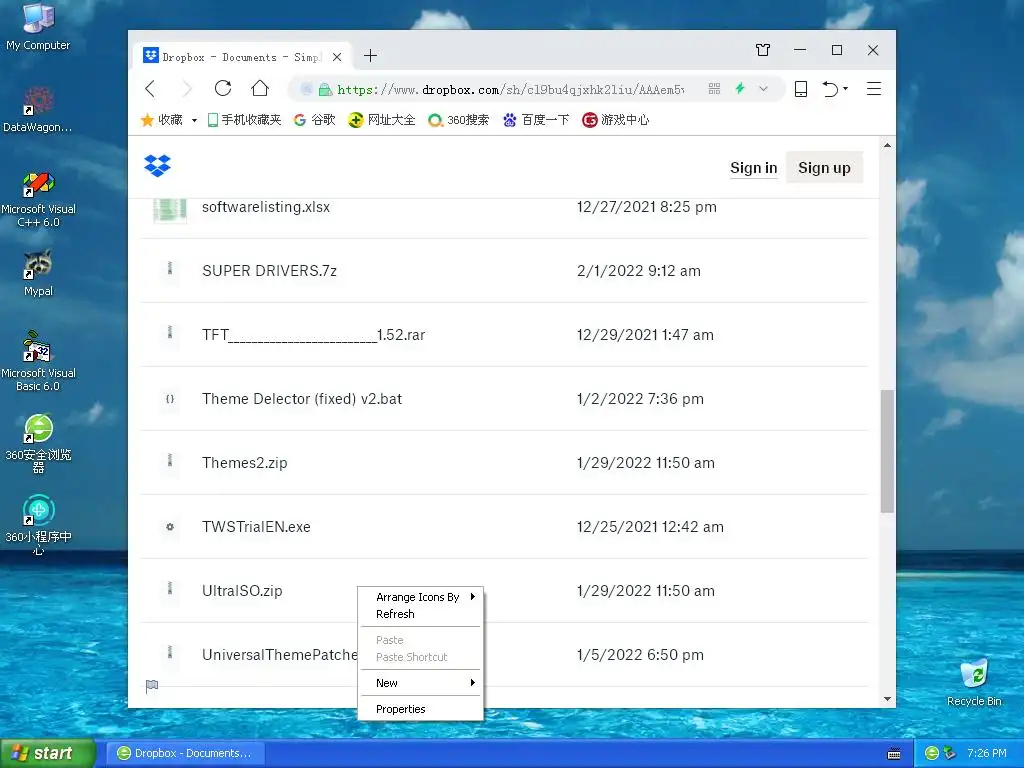
Task: Click the script icon beside Theme Delector bat
Action: click(170, 399)
